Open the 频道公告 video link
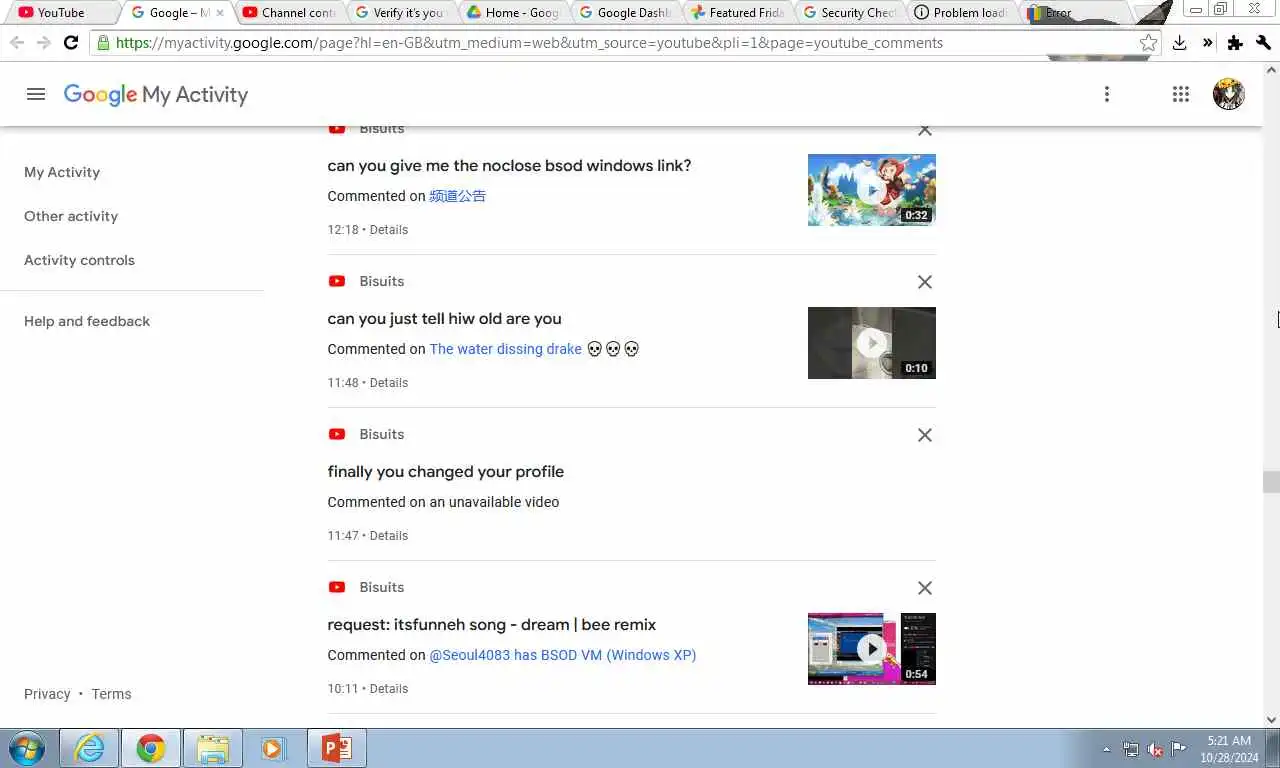This screenshot has width=1280, height=768. coord(457,196)
